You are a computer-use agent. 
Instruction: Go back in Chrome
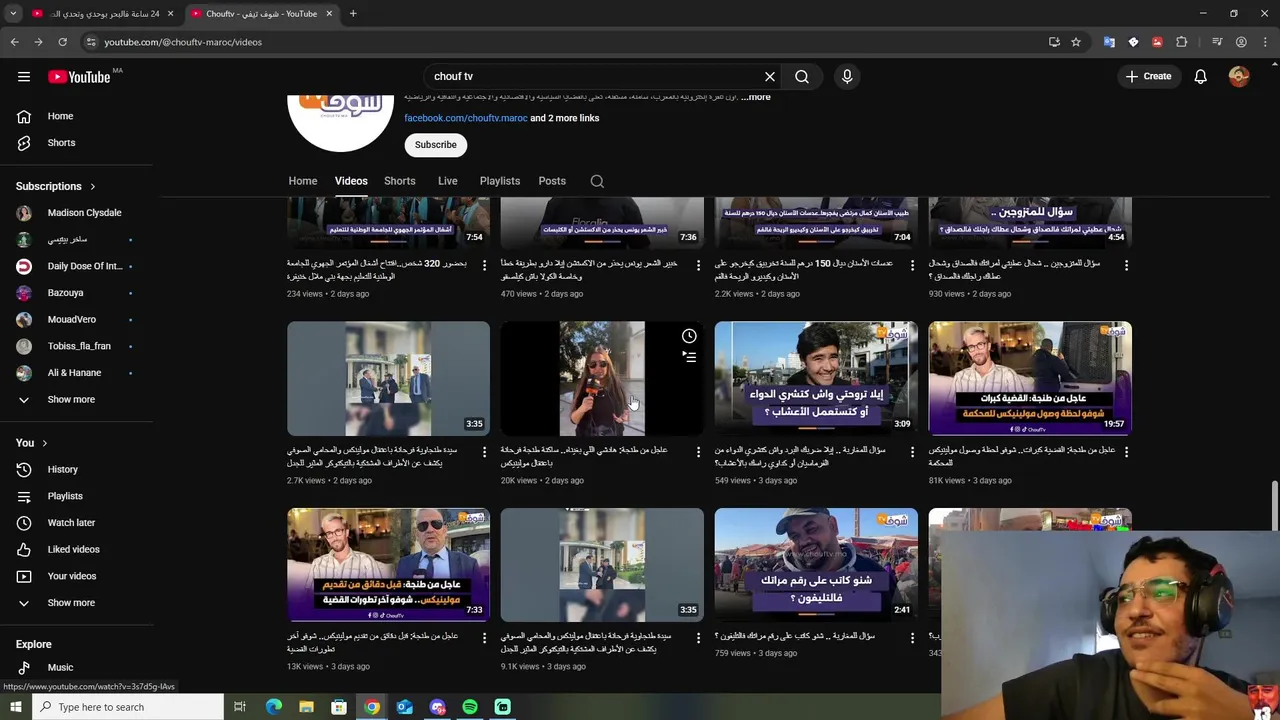click(14, 42)
